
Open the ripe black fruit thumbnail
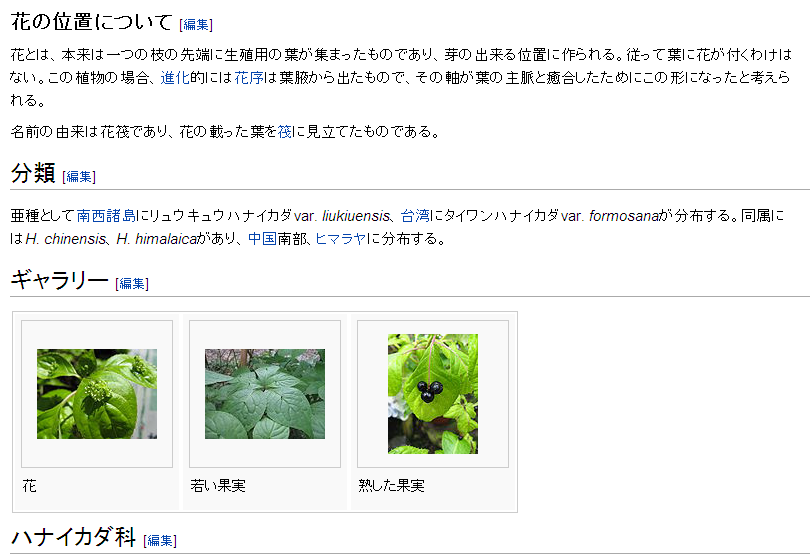tap(433, 394)
